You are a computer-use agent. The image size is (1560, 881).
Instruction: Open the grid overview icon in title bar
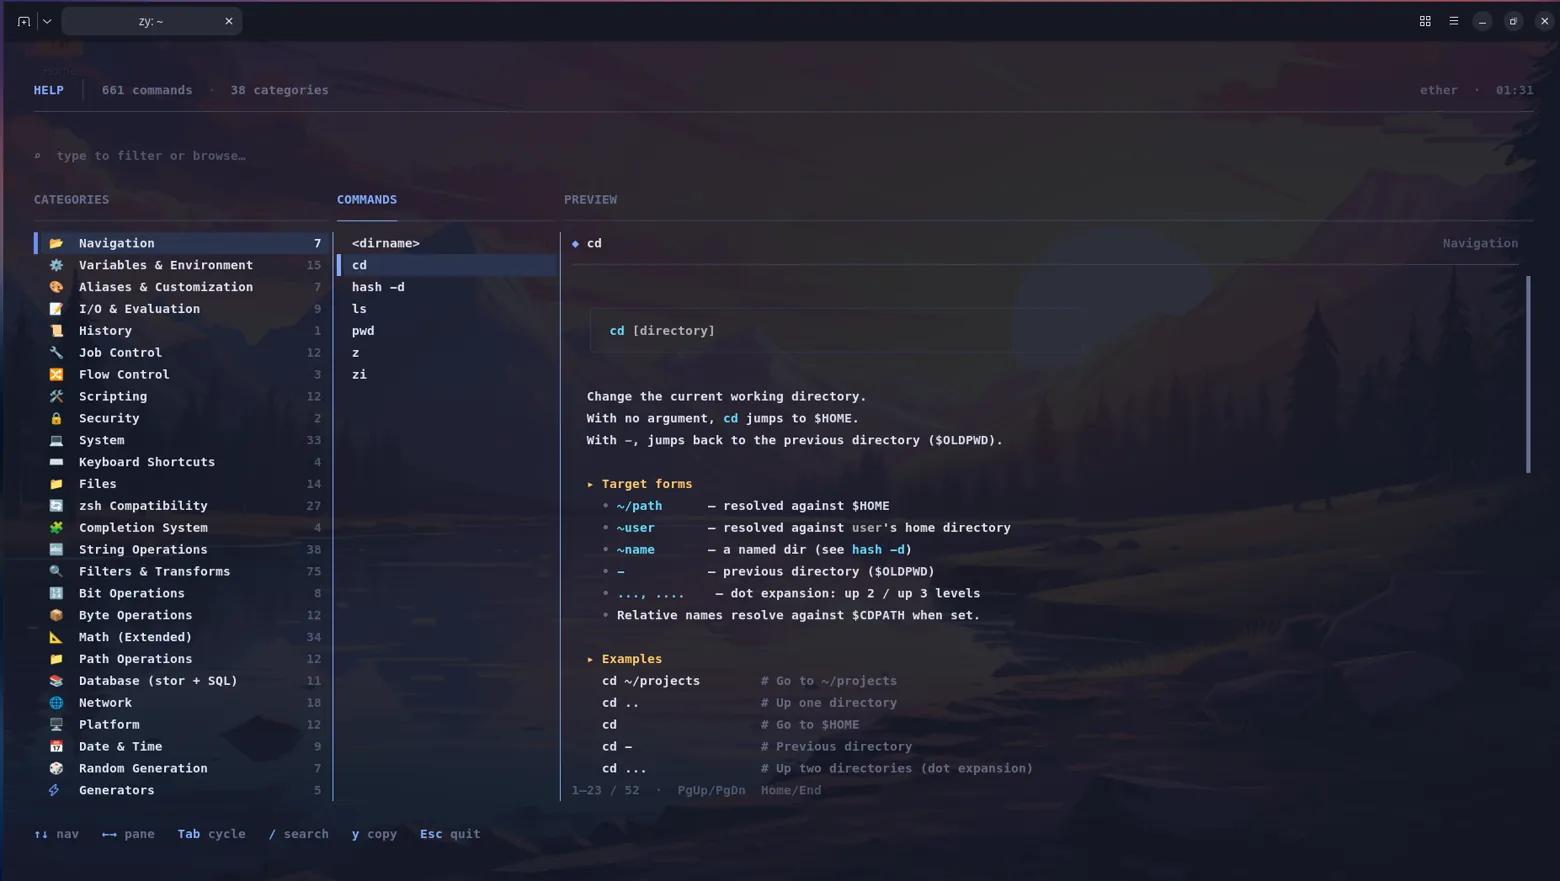pyautogui.click(x=1425, y=21)
